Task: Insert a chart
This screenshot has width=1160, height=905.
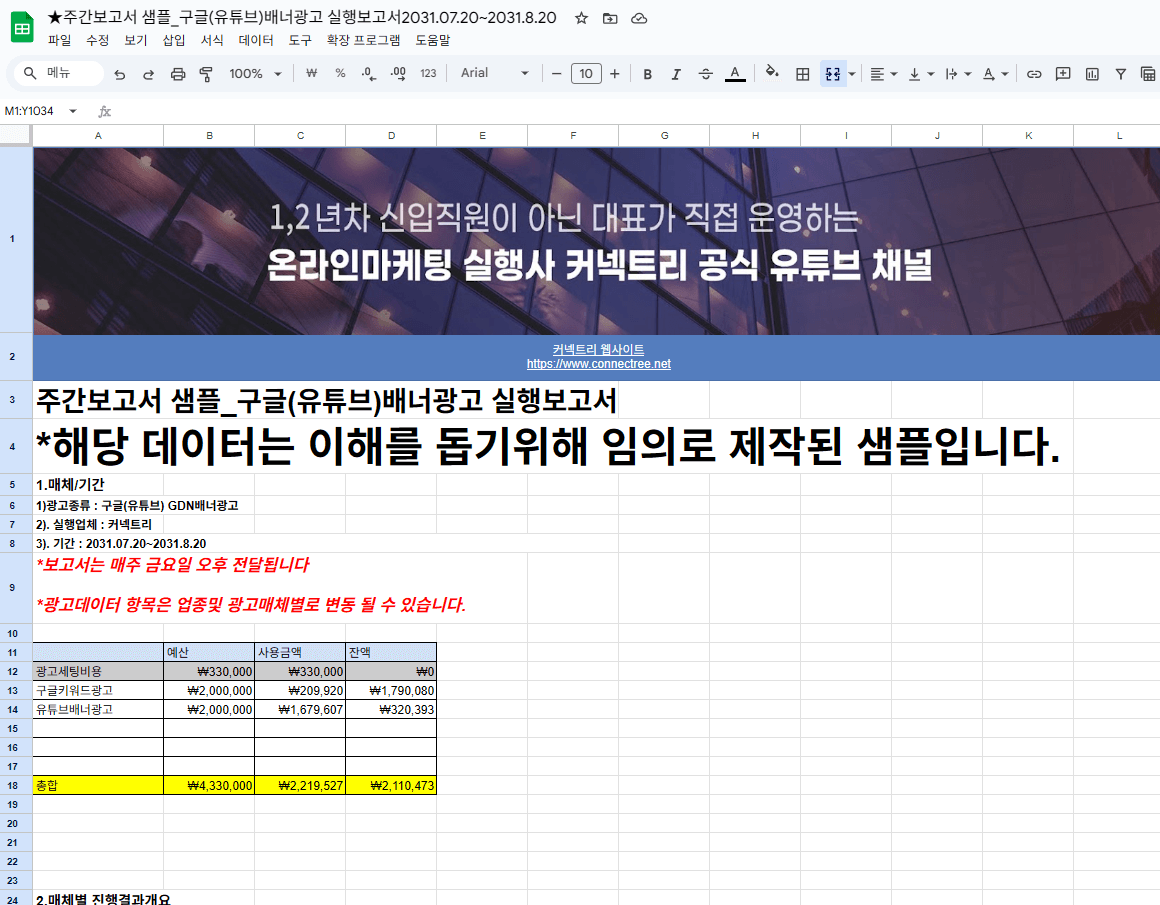Action: tap(1091, 73)
